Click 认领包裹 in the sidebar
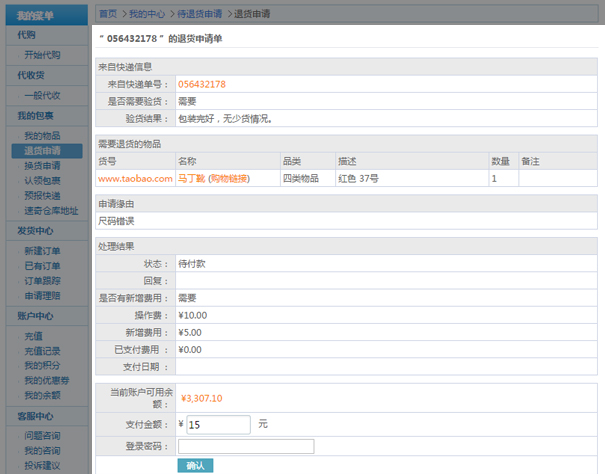Viewport: 605px width, 474px height. pos(42,180)
